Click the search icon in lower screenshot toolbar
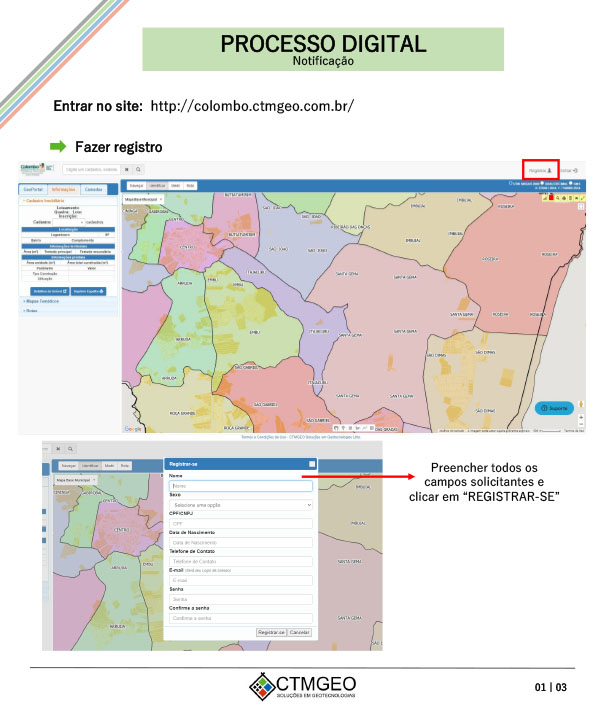 pos(70,449)
